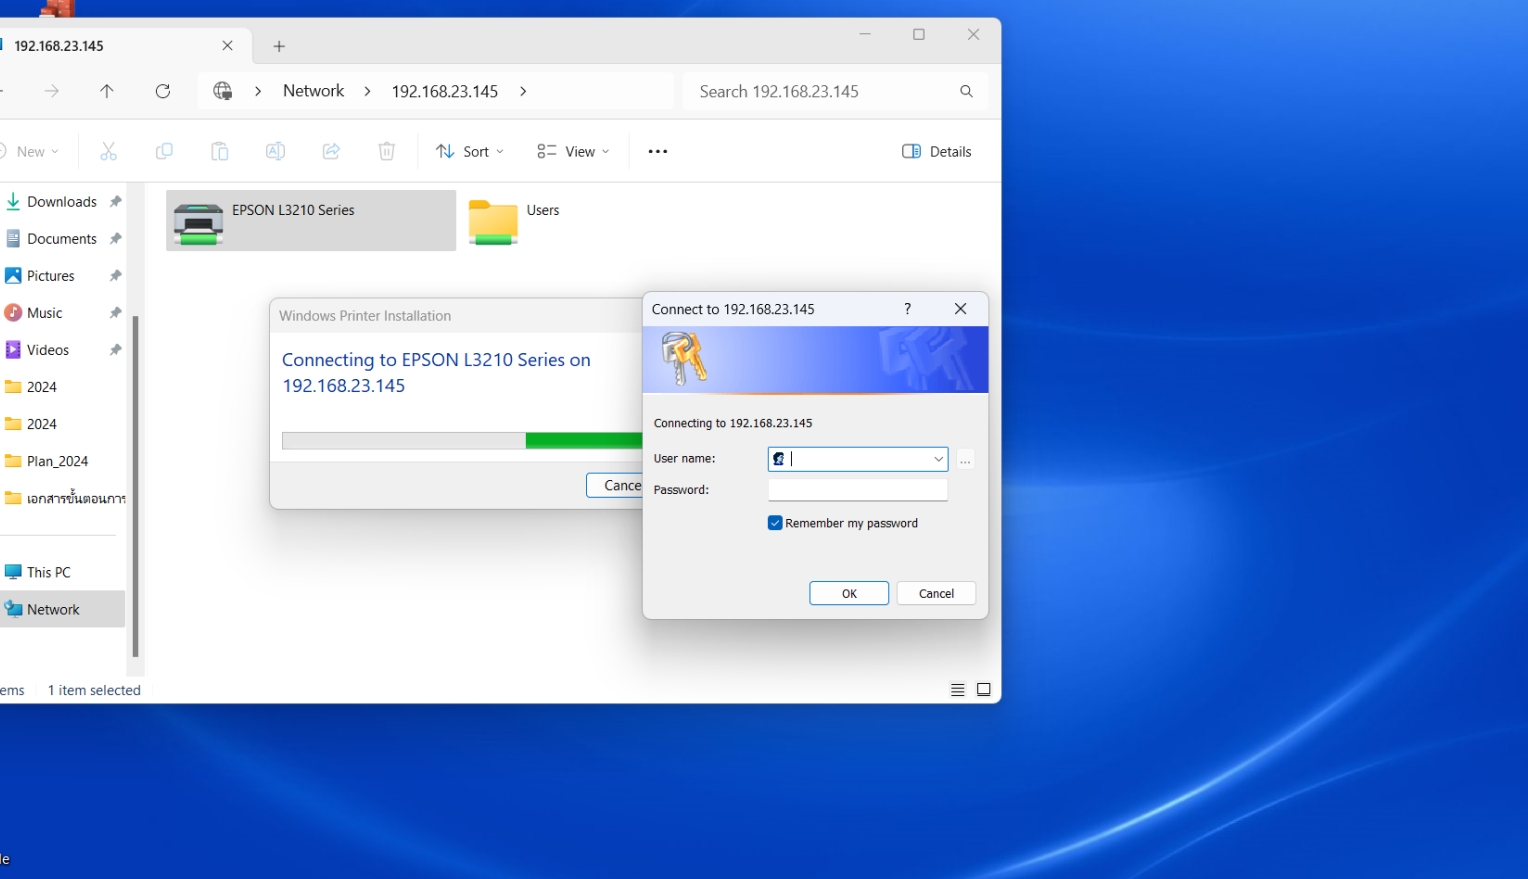1528x879 pixels.
Task: Click the Copy icon in toolbar
Action: 164,151
